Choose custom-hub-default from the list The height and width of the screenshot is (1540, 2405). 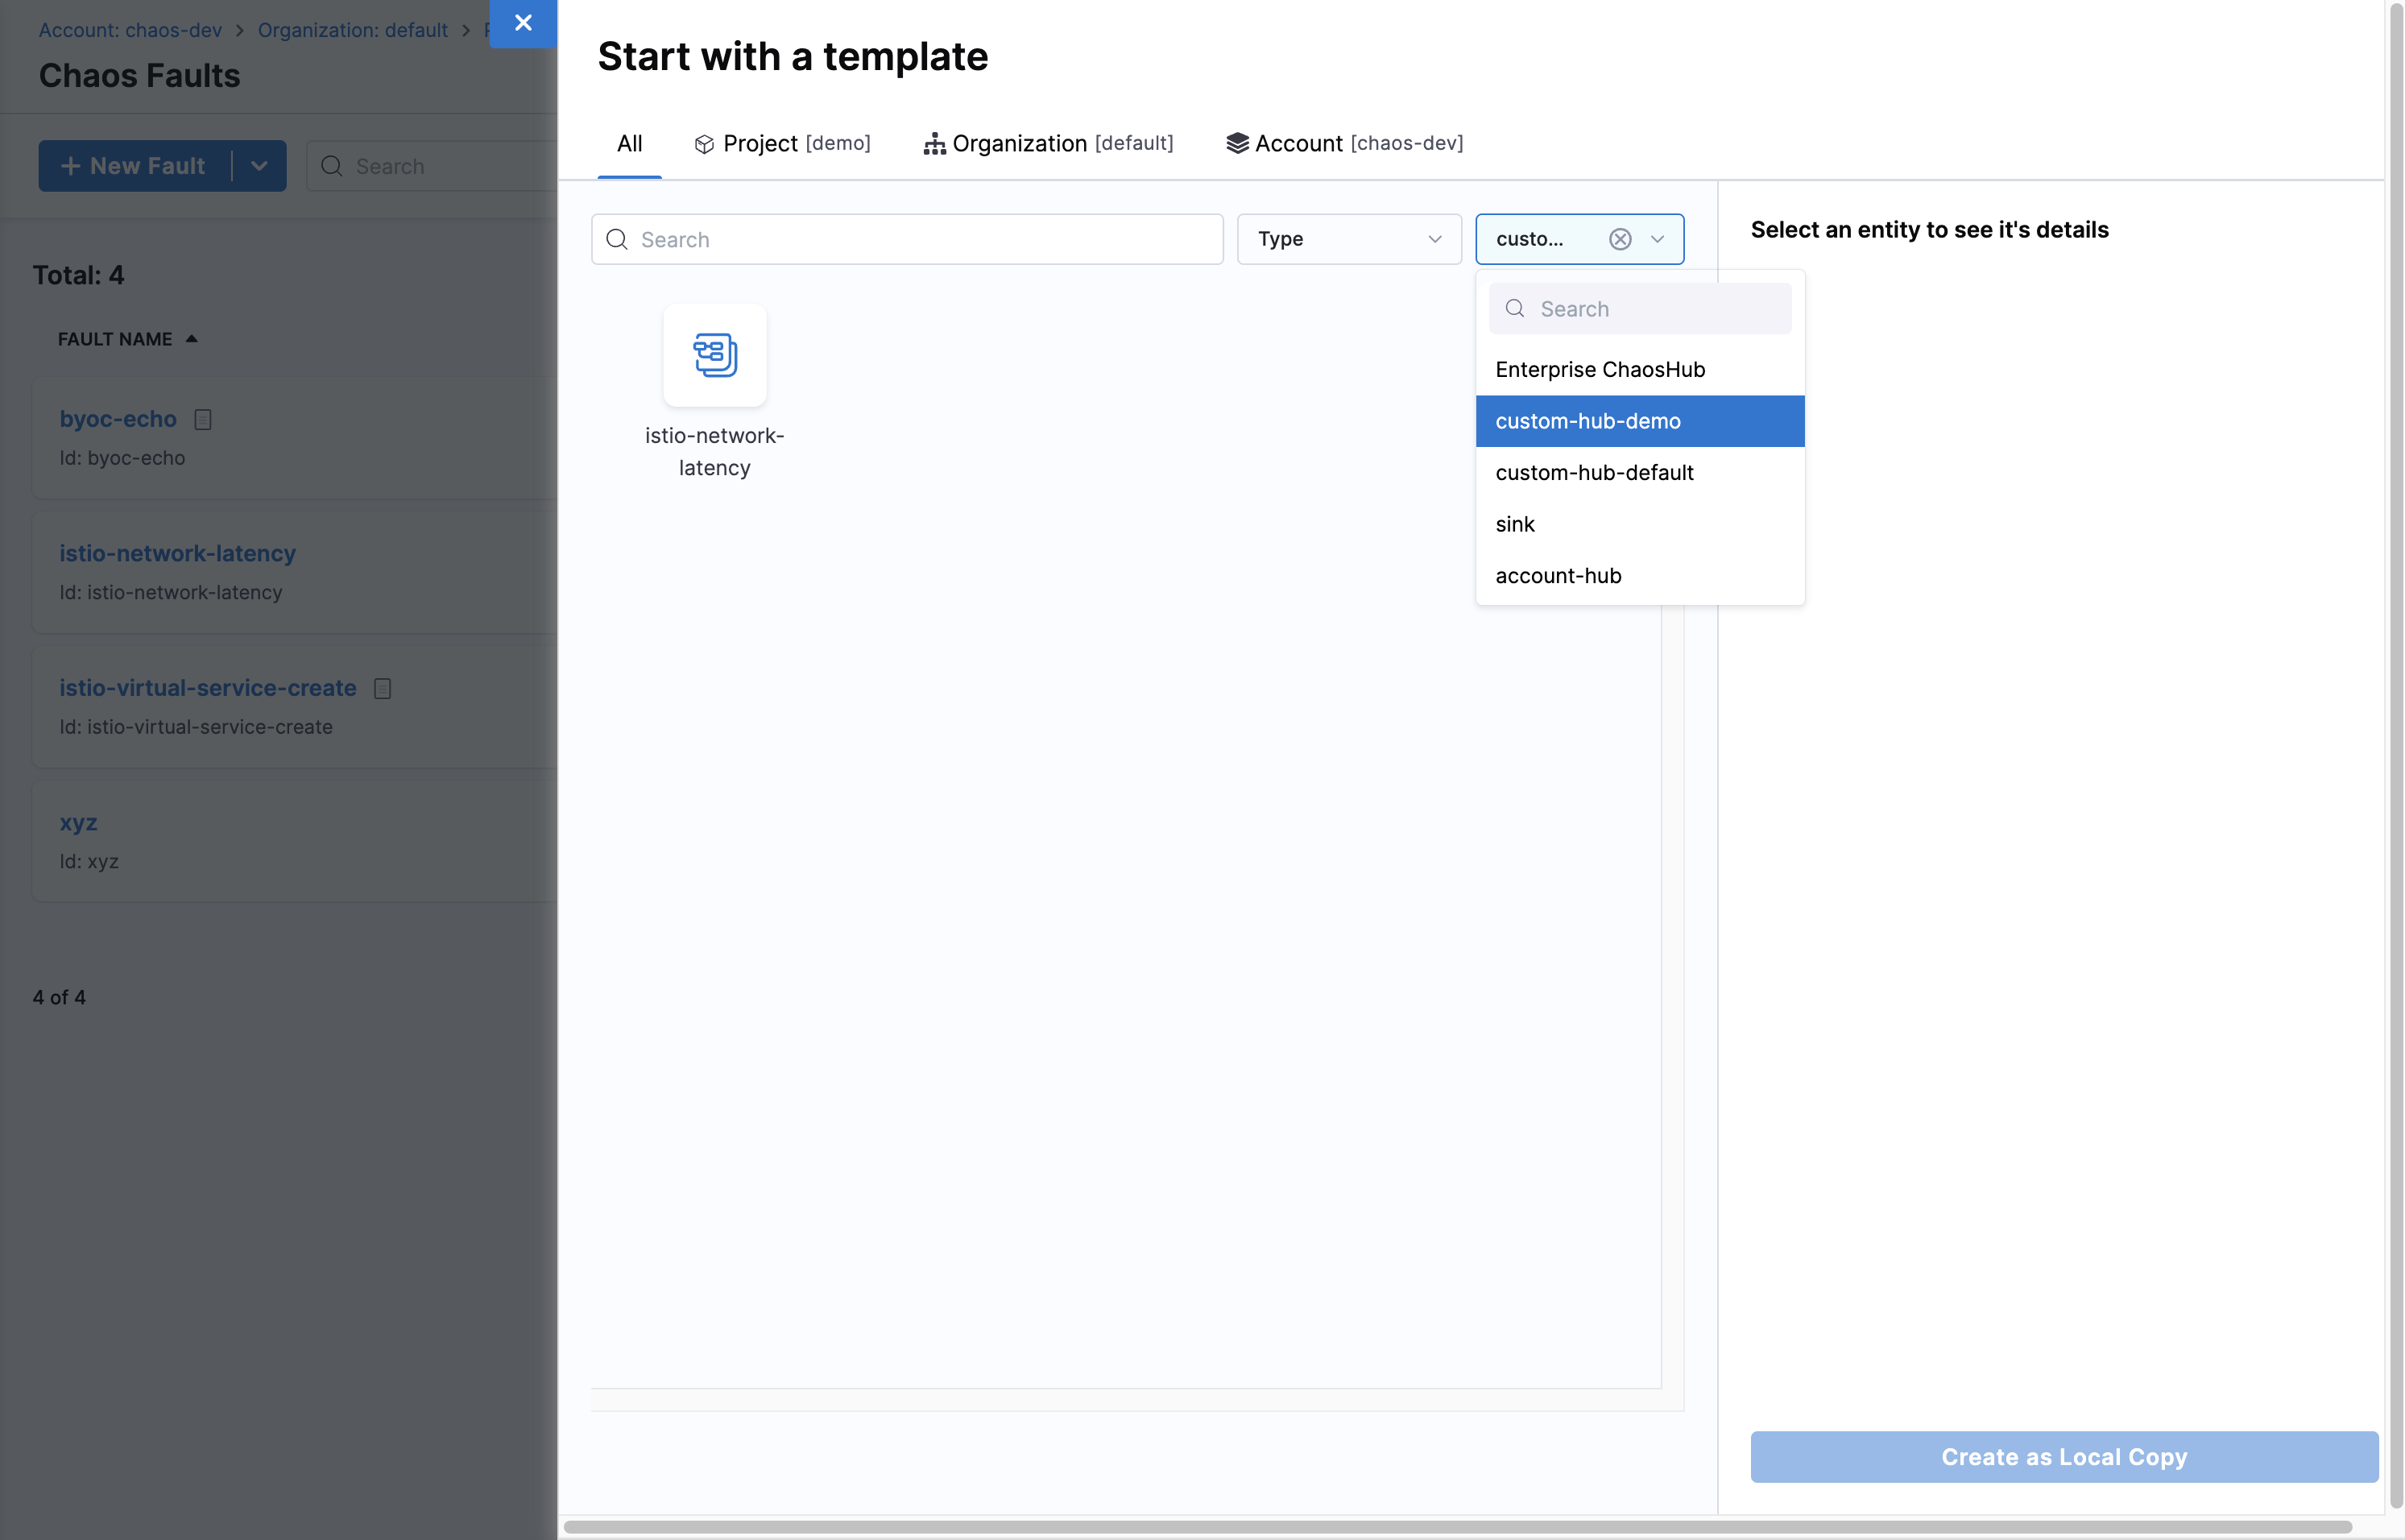[x=1594, y=472]
